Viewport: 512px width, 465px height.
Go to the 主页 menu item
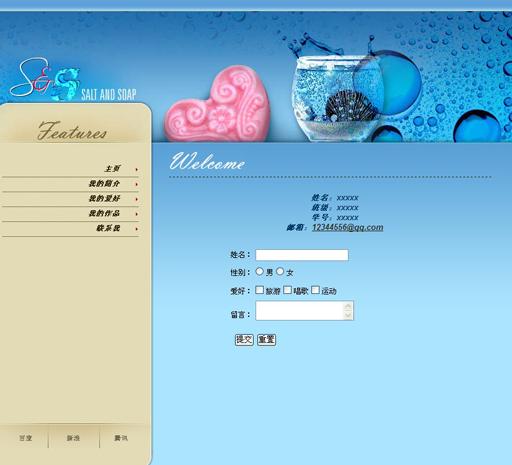(112, 169)
